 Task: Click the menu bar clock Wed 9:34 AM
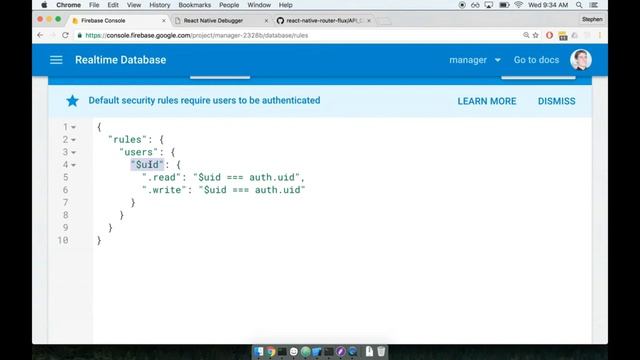(548, 5)
